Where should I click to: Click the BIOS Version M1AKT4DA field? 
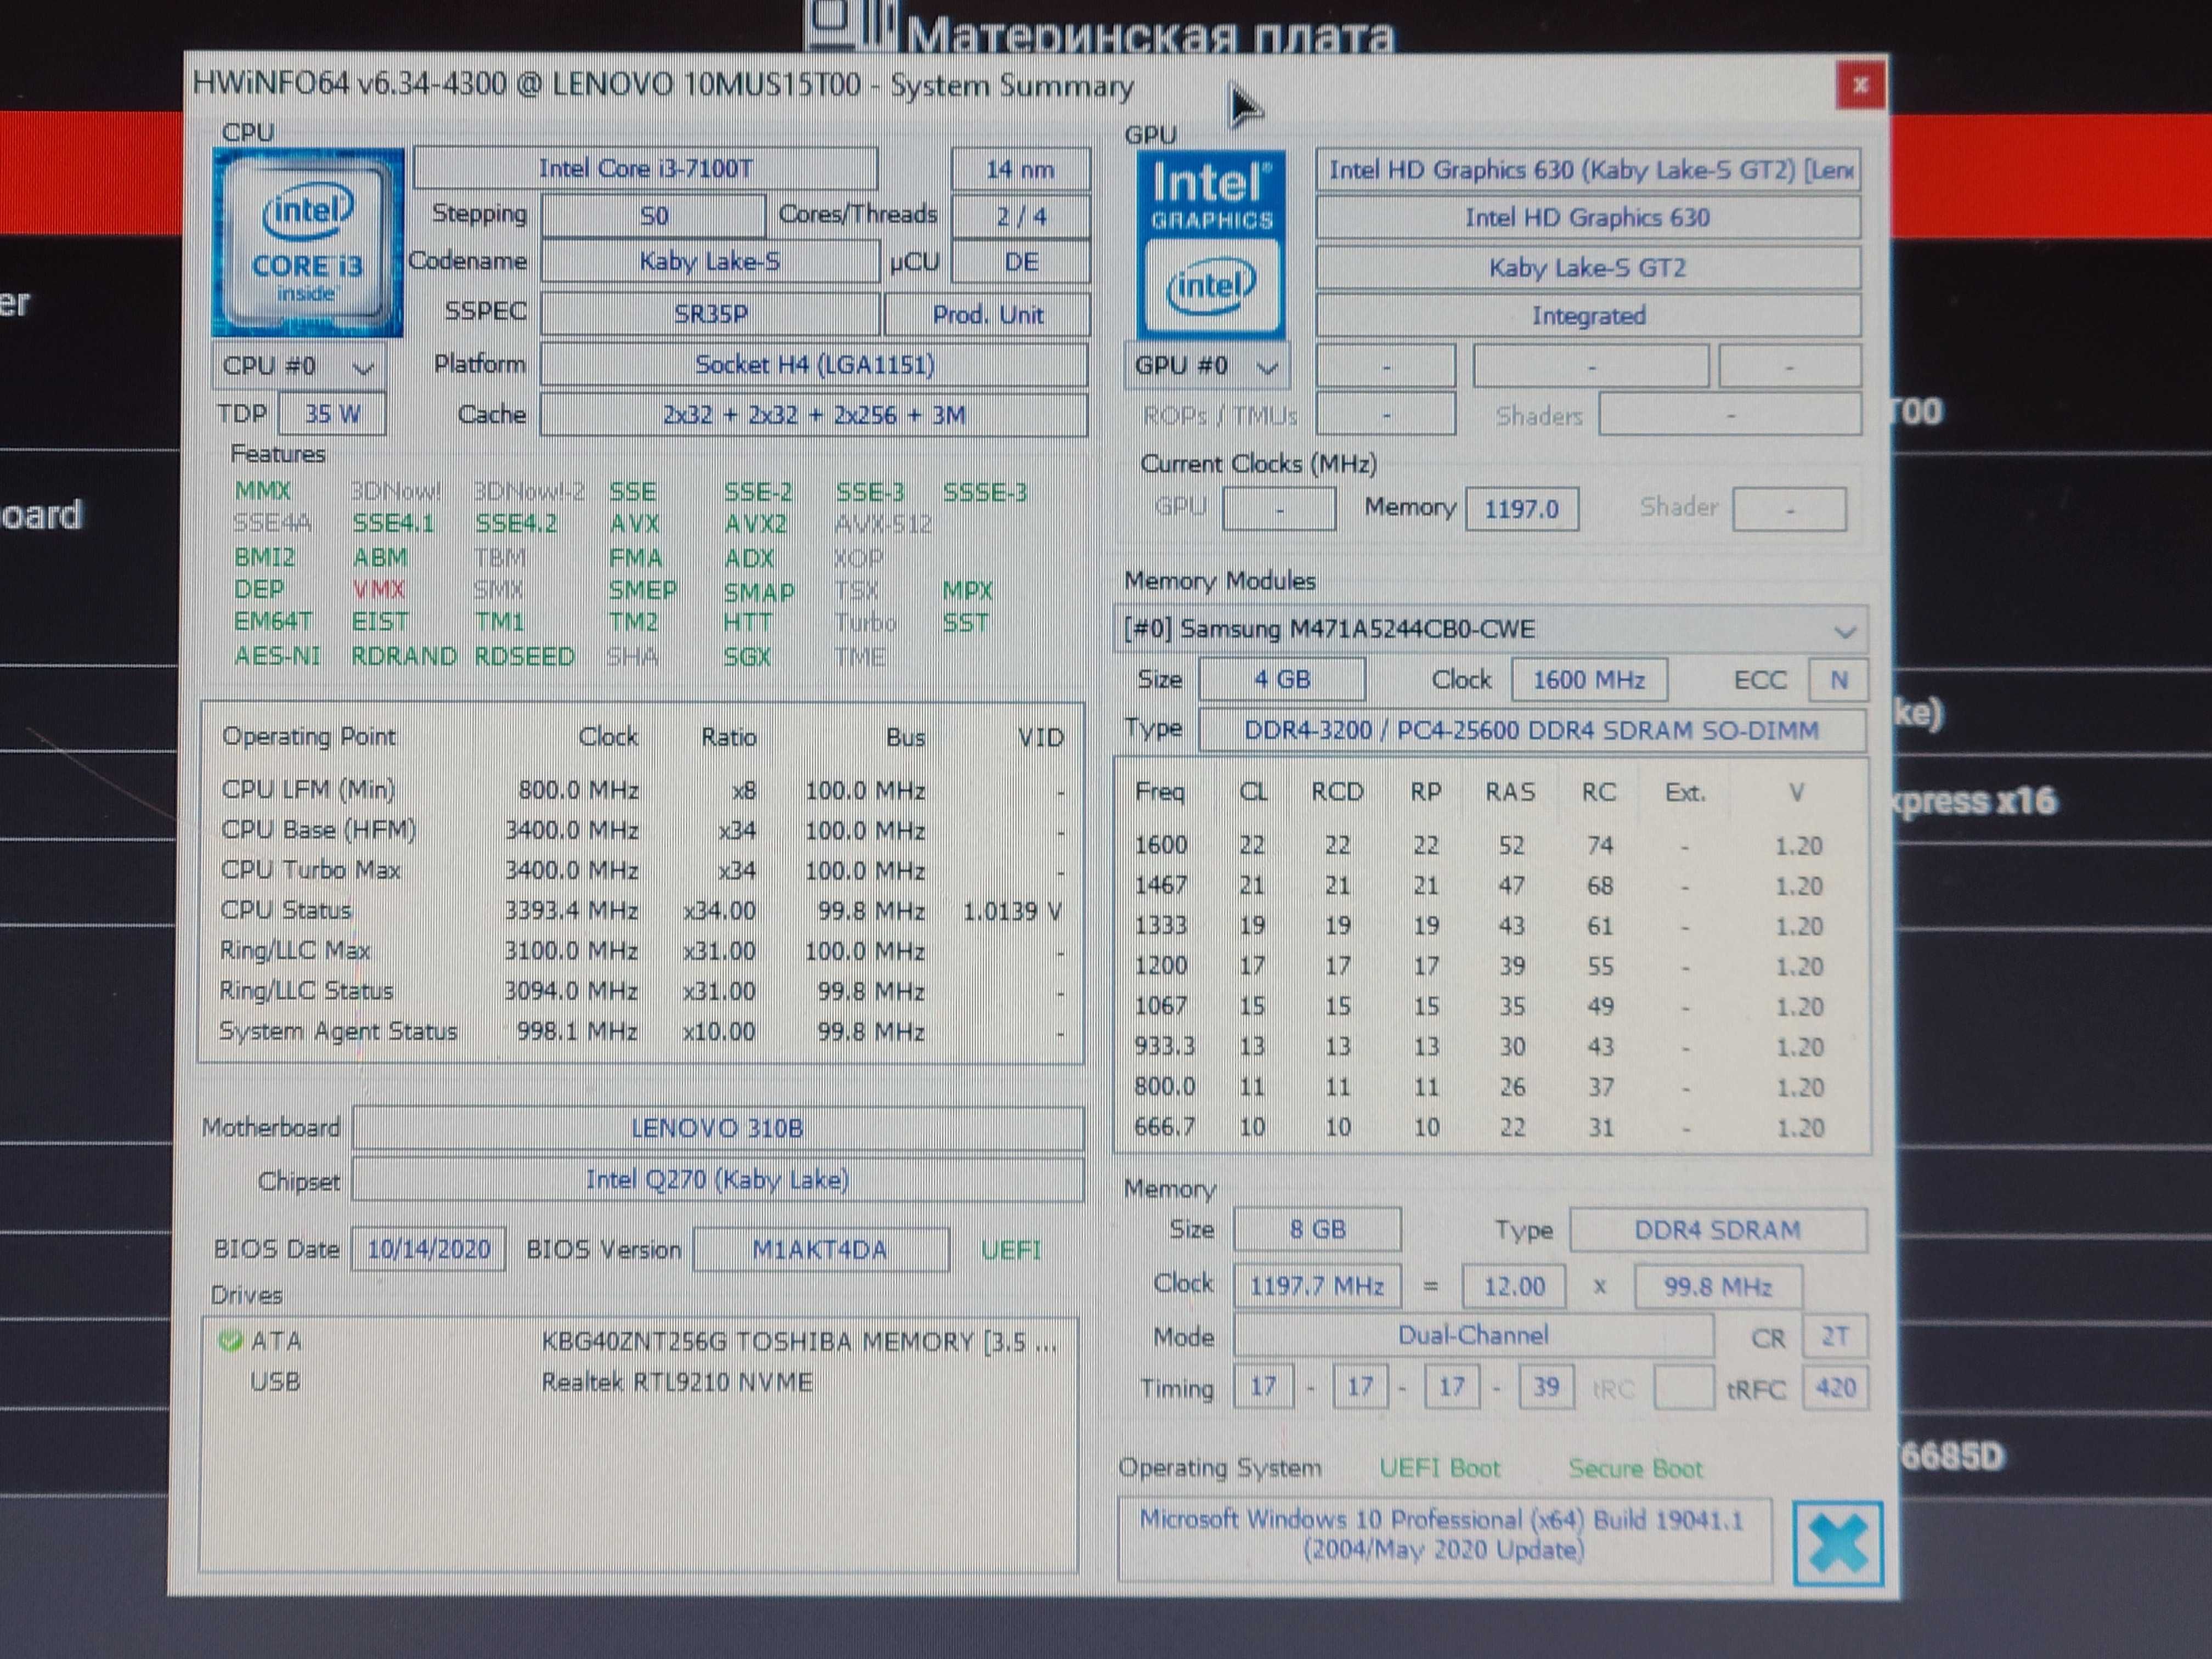pyautogui.click(x=820, y=1251)
